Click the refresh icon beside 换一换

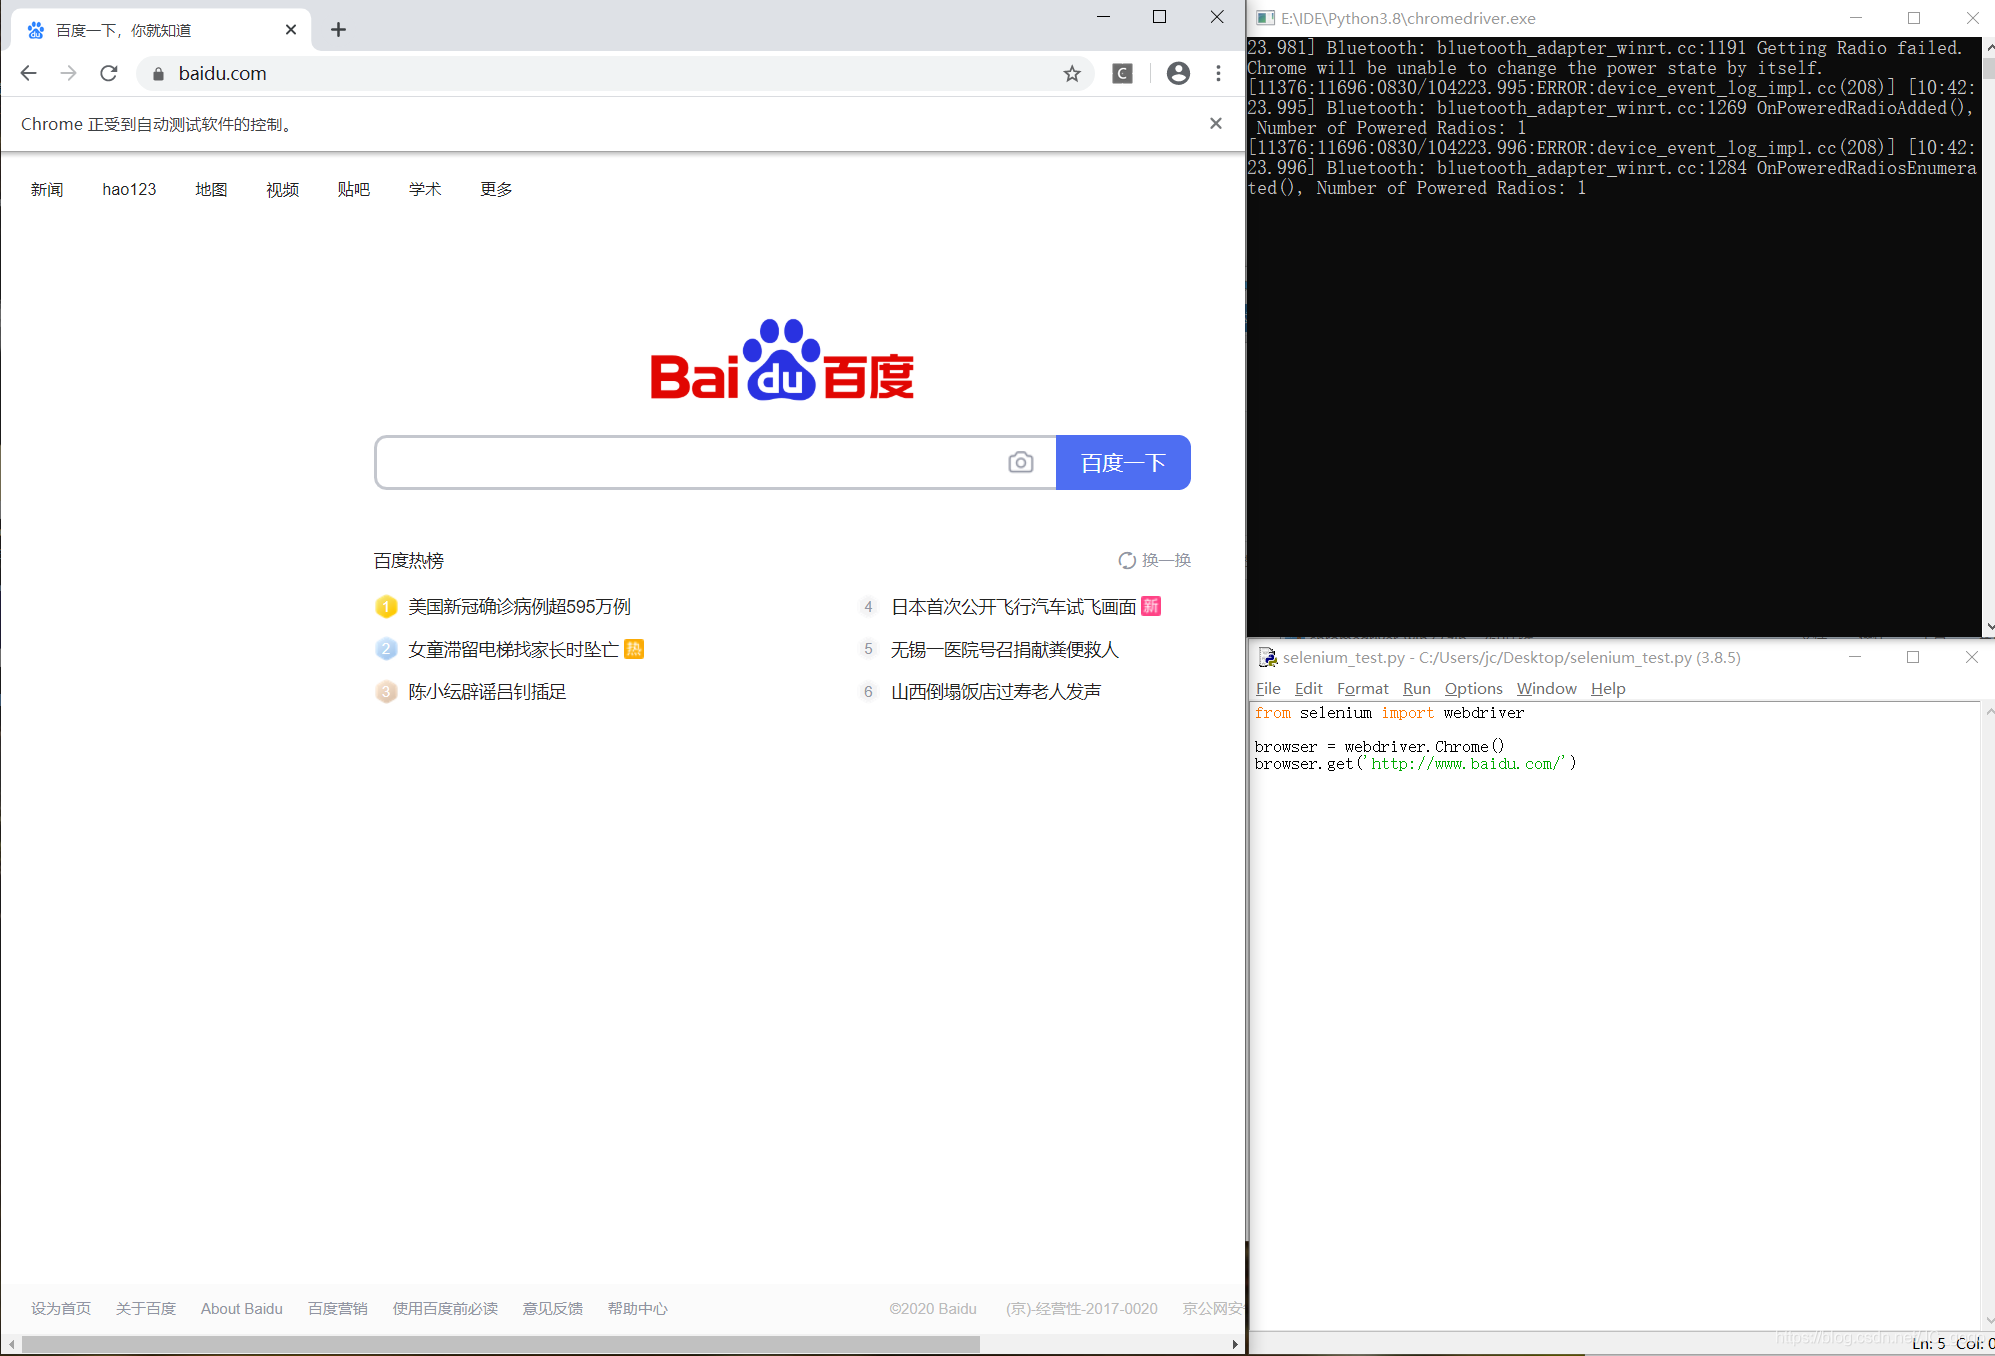click(1127, 560)
